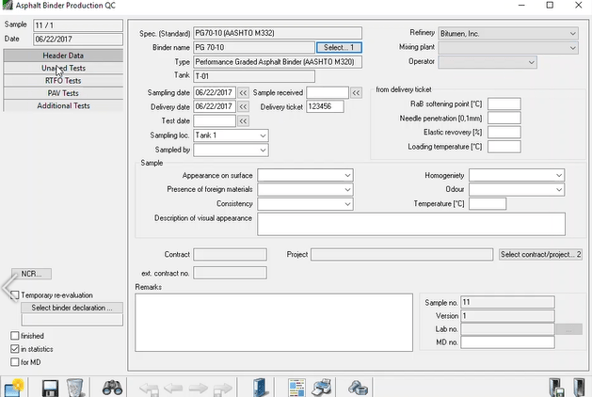592x397 pixels.
Task: Click the << button next to Sampling date
Action: [243, 92]
